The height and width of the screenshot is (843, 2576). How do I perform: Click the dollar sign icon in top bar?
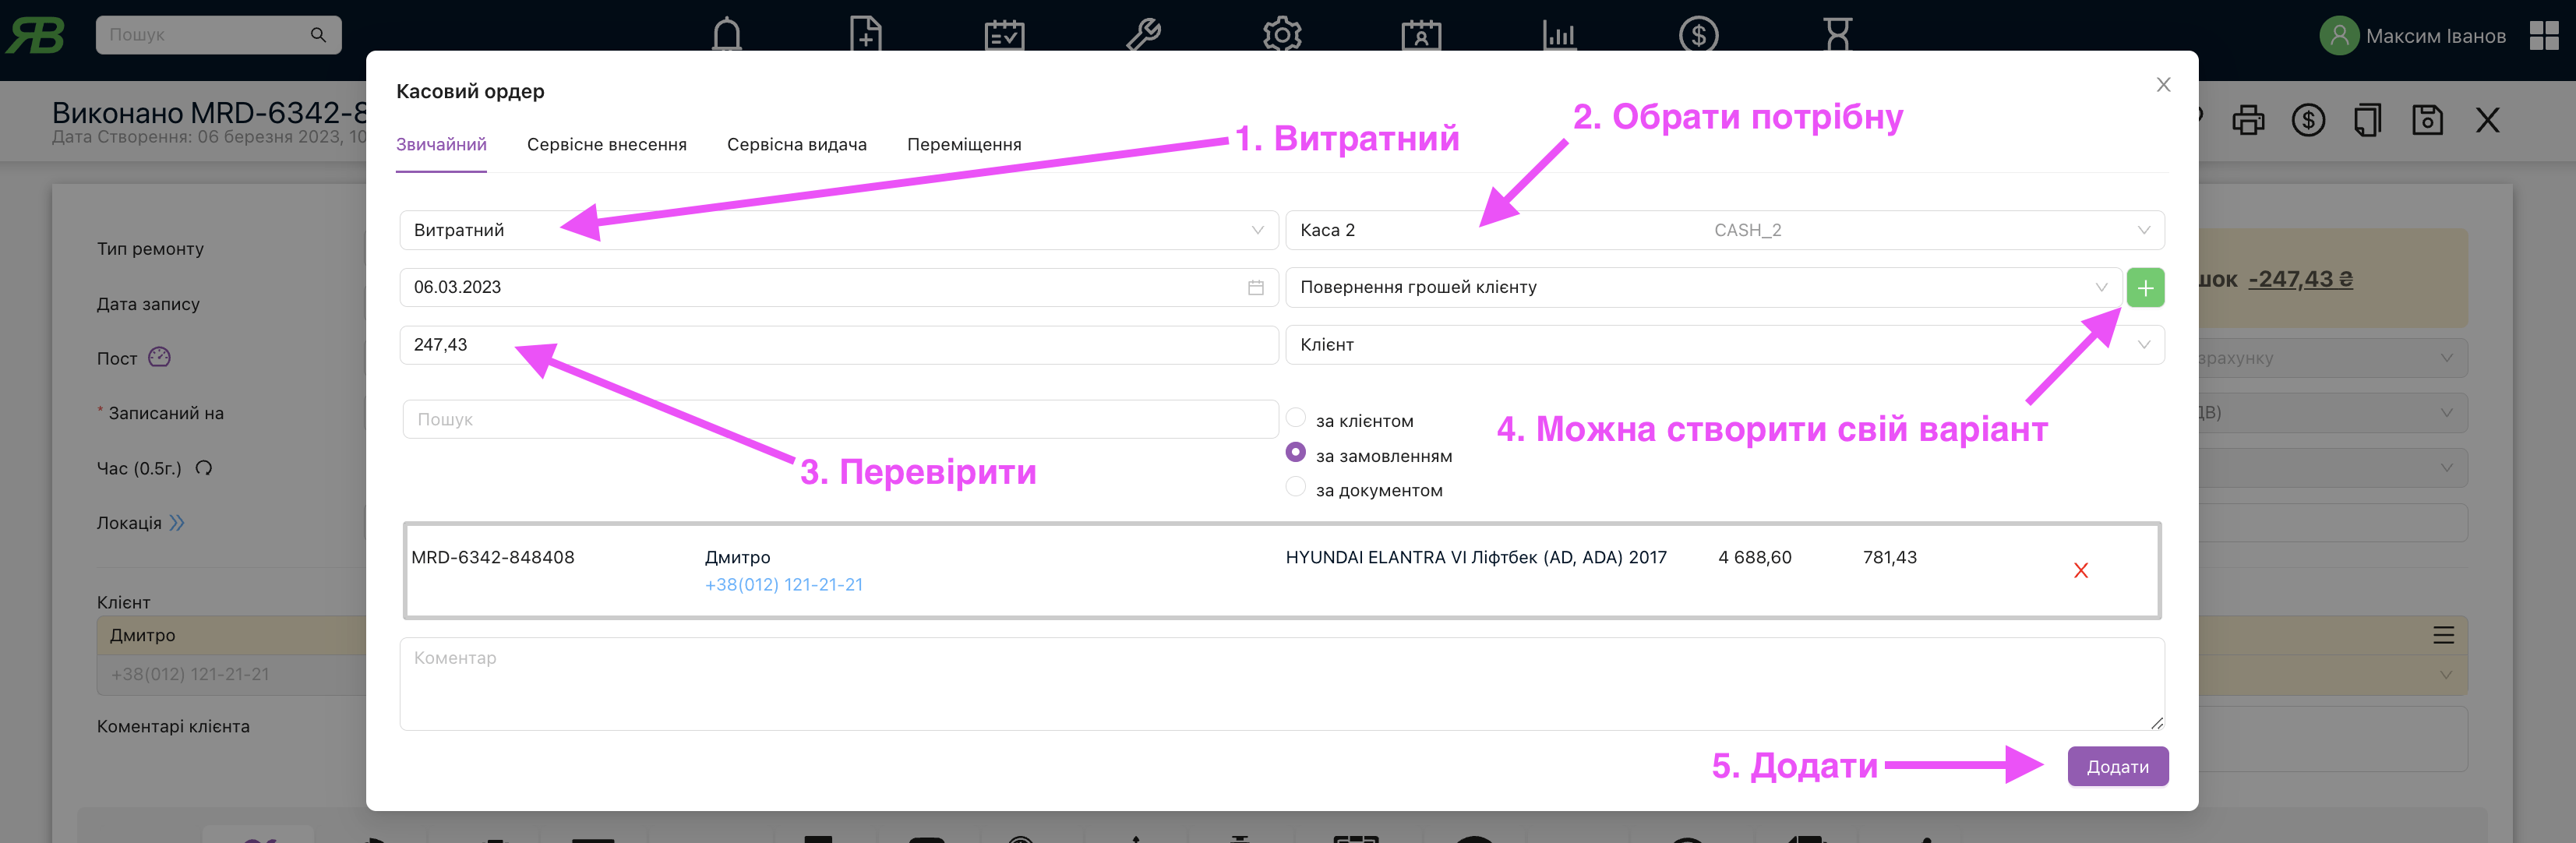[1698, 35]
